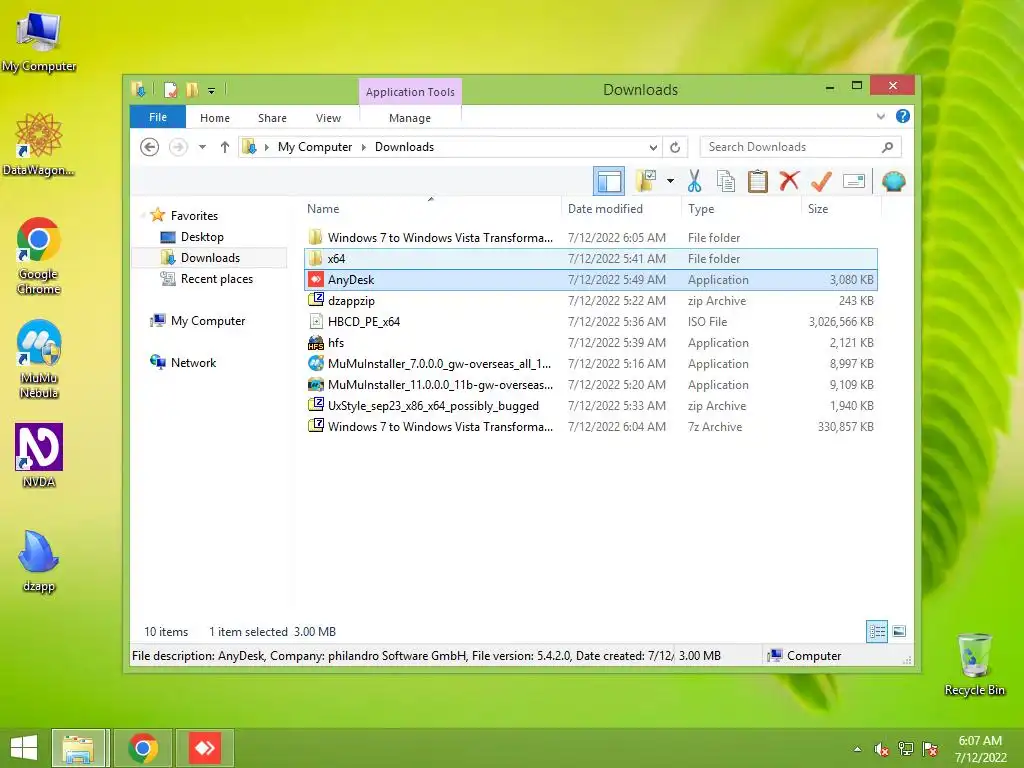This screenshot has width=1024, height=768.
Task: Click the red X Delete icon
Action: [x=789, y=181]
